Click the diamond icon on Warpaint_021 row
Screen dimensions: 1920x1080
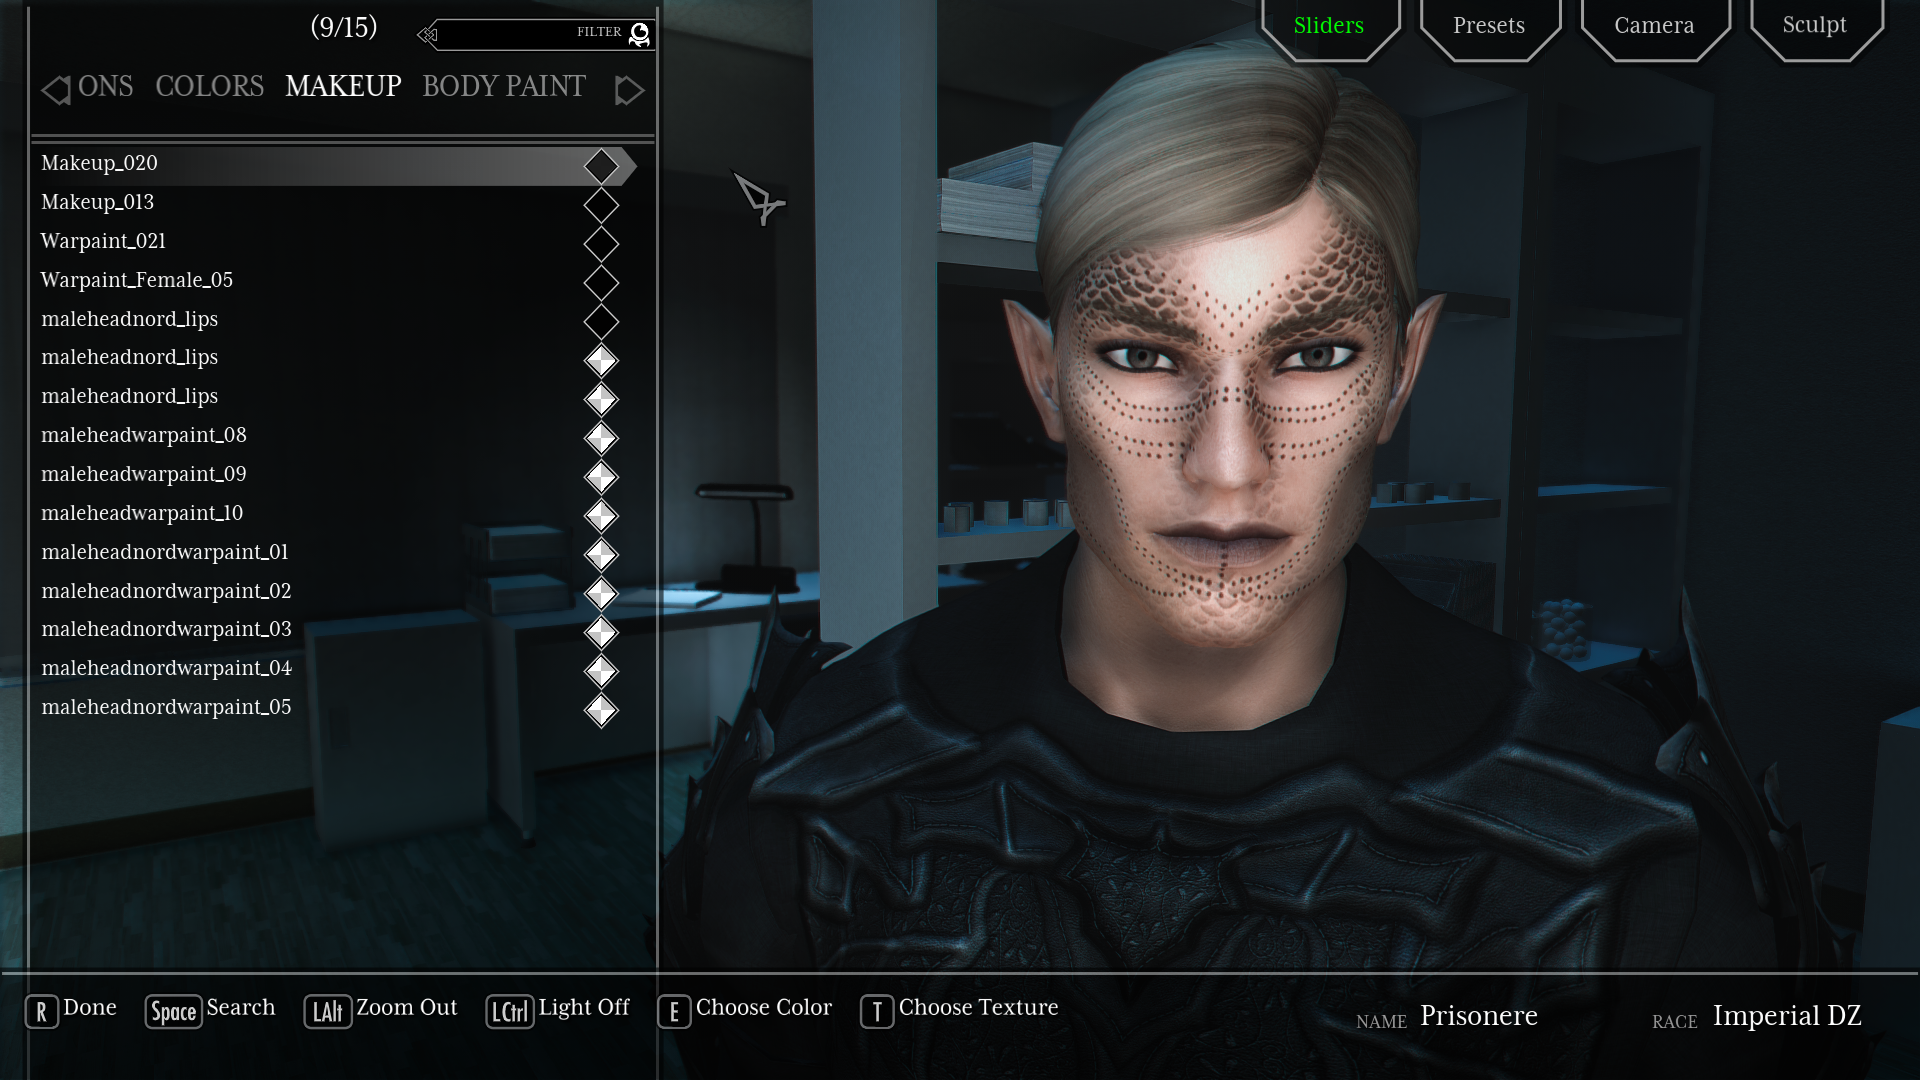click(601, 244)
